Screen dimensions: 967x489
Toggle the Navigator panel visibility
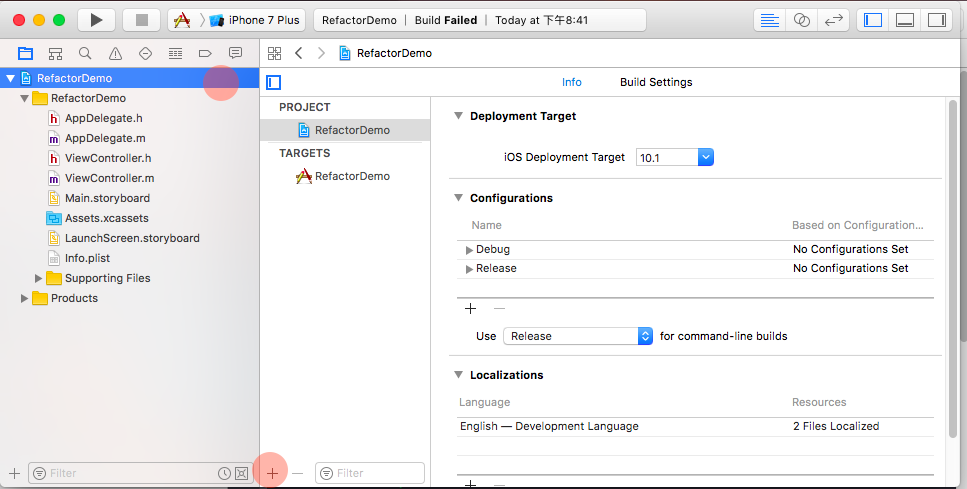[873, 20]
